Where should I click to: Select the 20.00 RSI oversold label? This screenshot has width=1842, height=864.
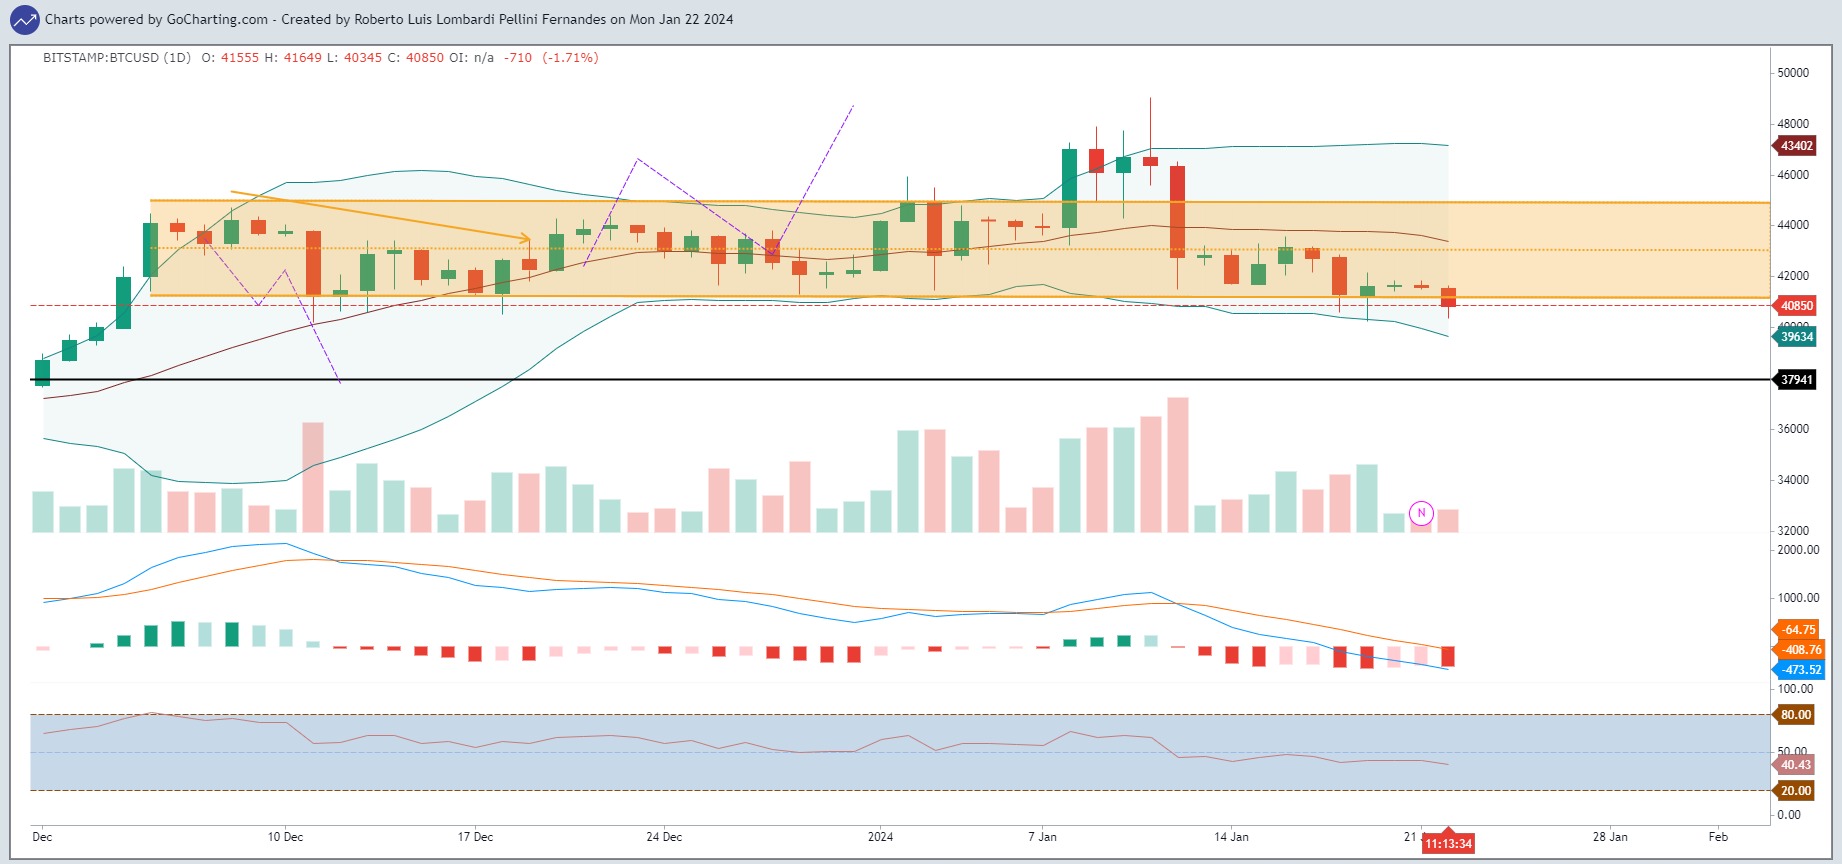point(1795,791)
